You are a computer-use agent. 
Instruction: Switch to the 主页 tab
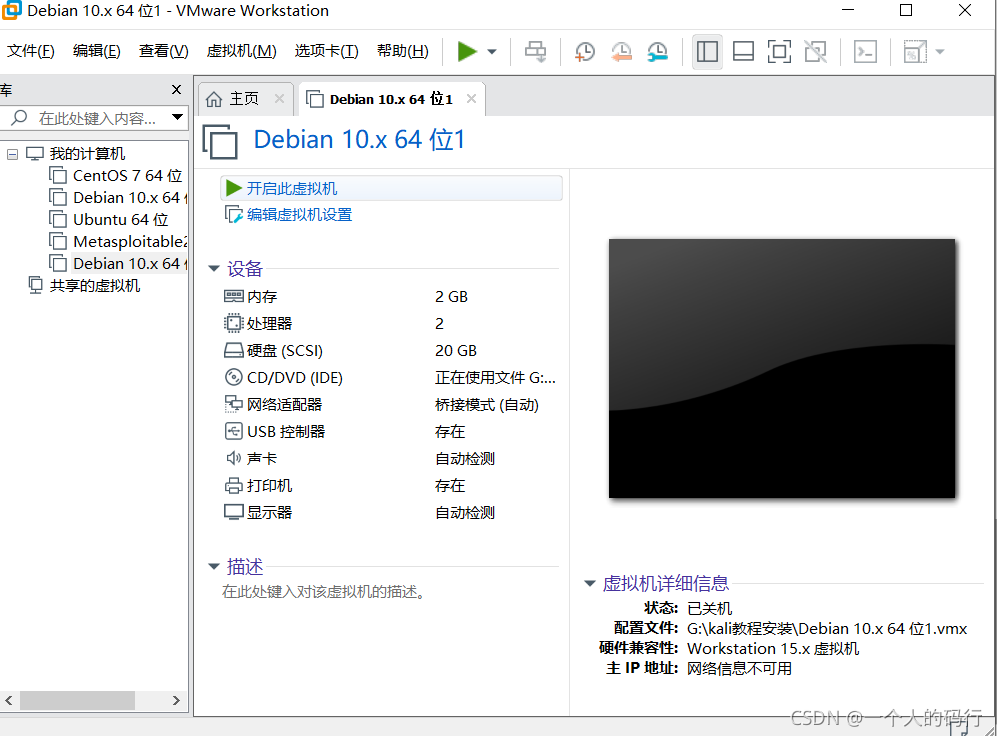pos(244,99)
